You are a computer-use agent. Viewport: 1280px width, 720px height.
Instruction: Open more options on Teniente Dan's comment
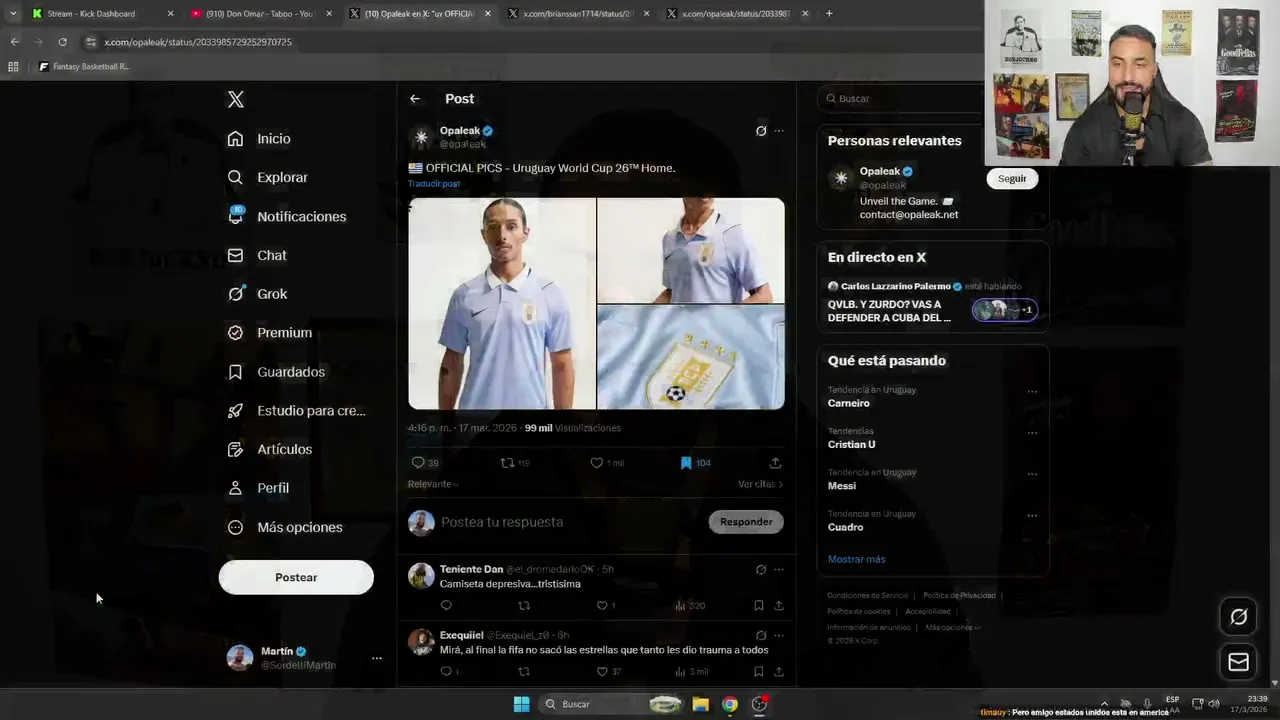[x=779, y=570]
